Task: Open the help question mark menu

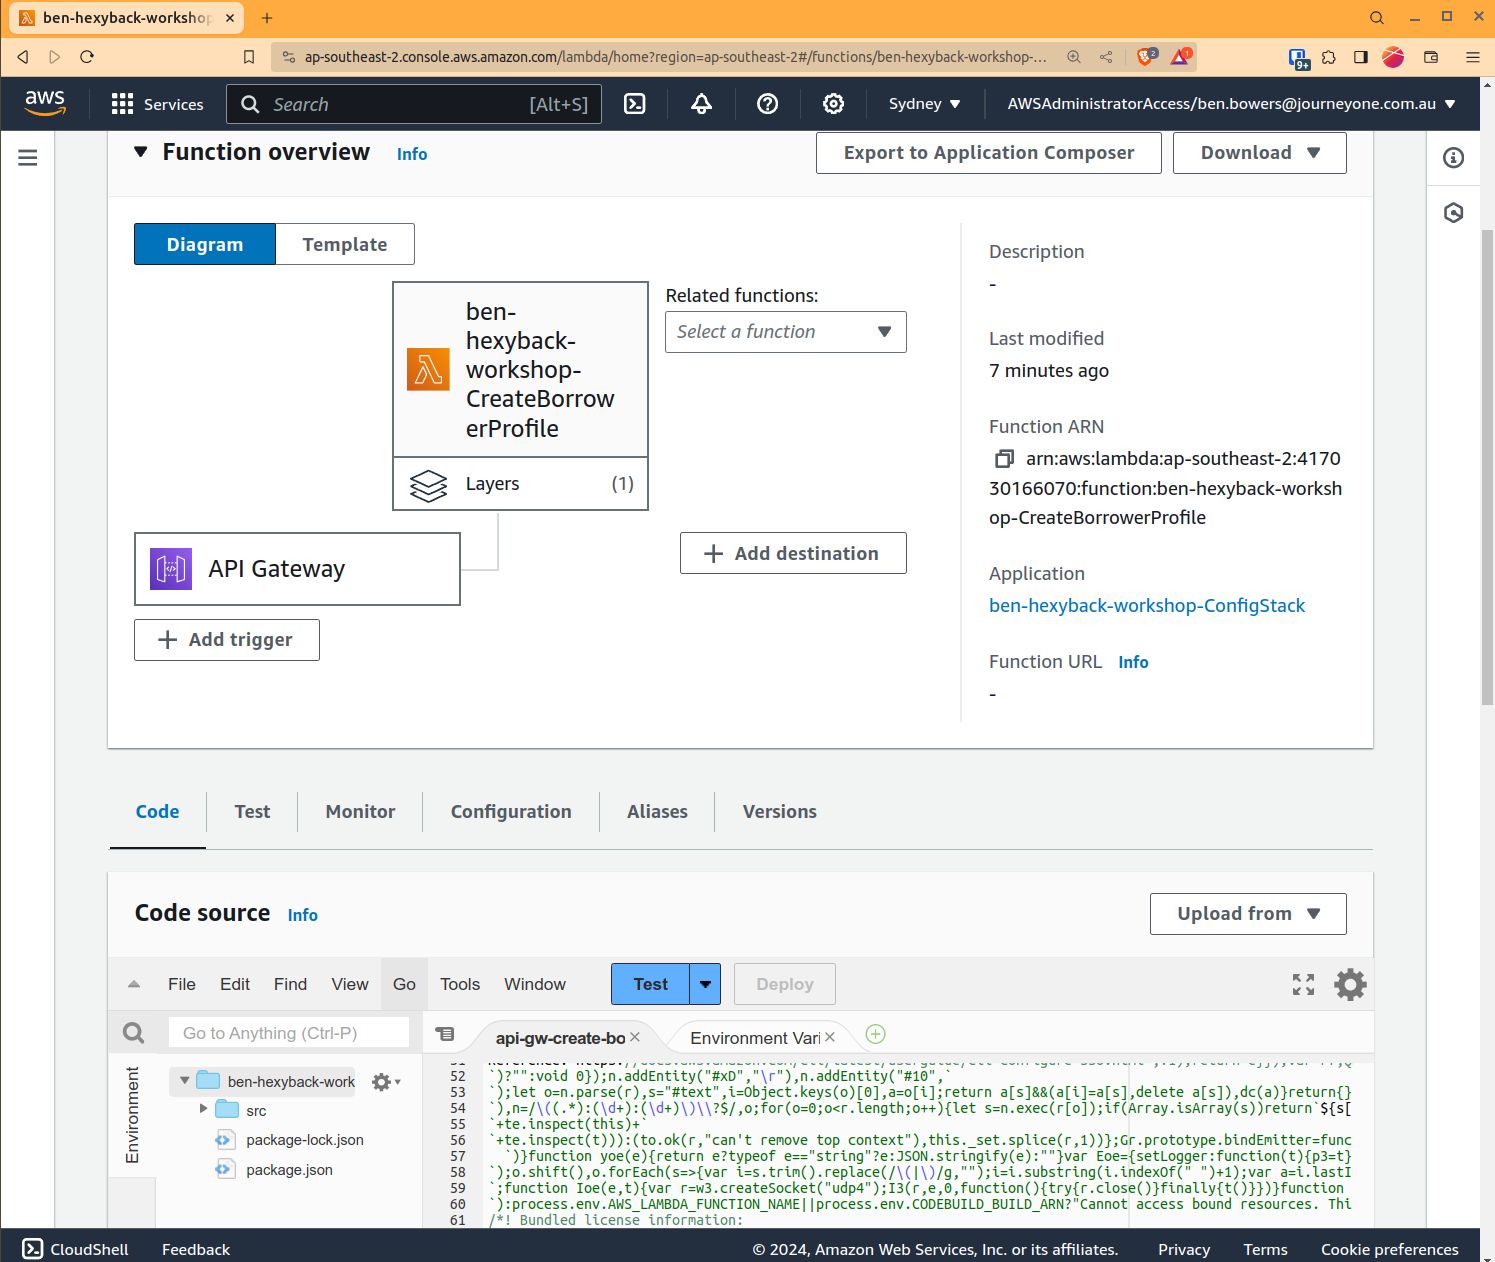Action: pyautogui.click(x=768, y=104)
